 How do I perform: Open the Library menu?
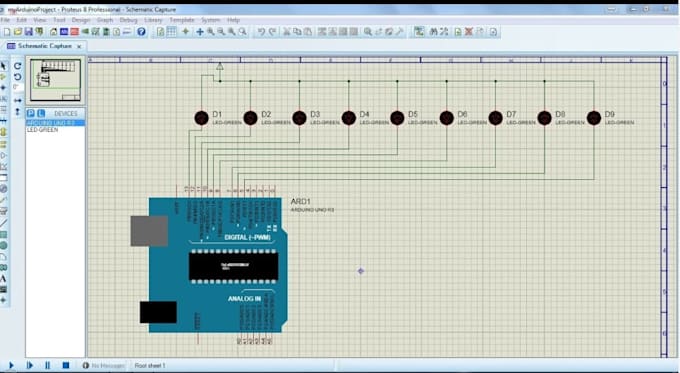pos(153,20)
